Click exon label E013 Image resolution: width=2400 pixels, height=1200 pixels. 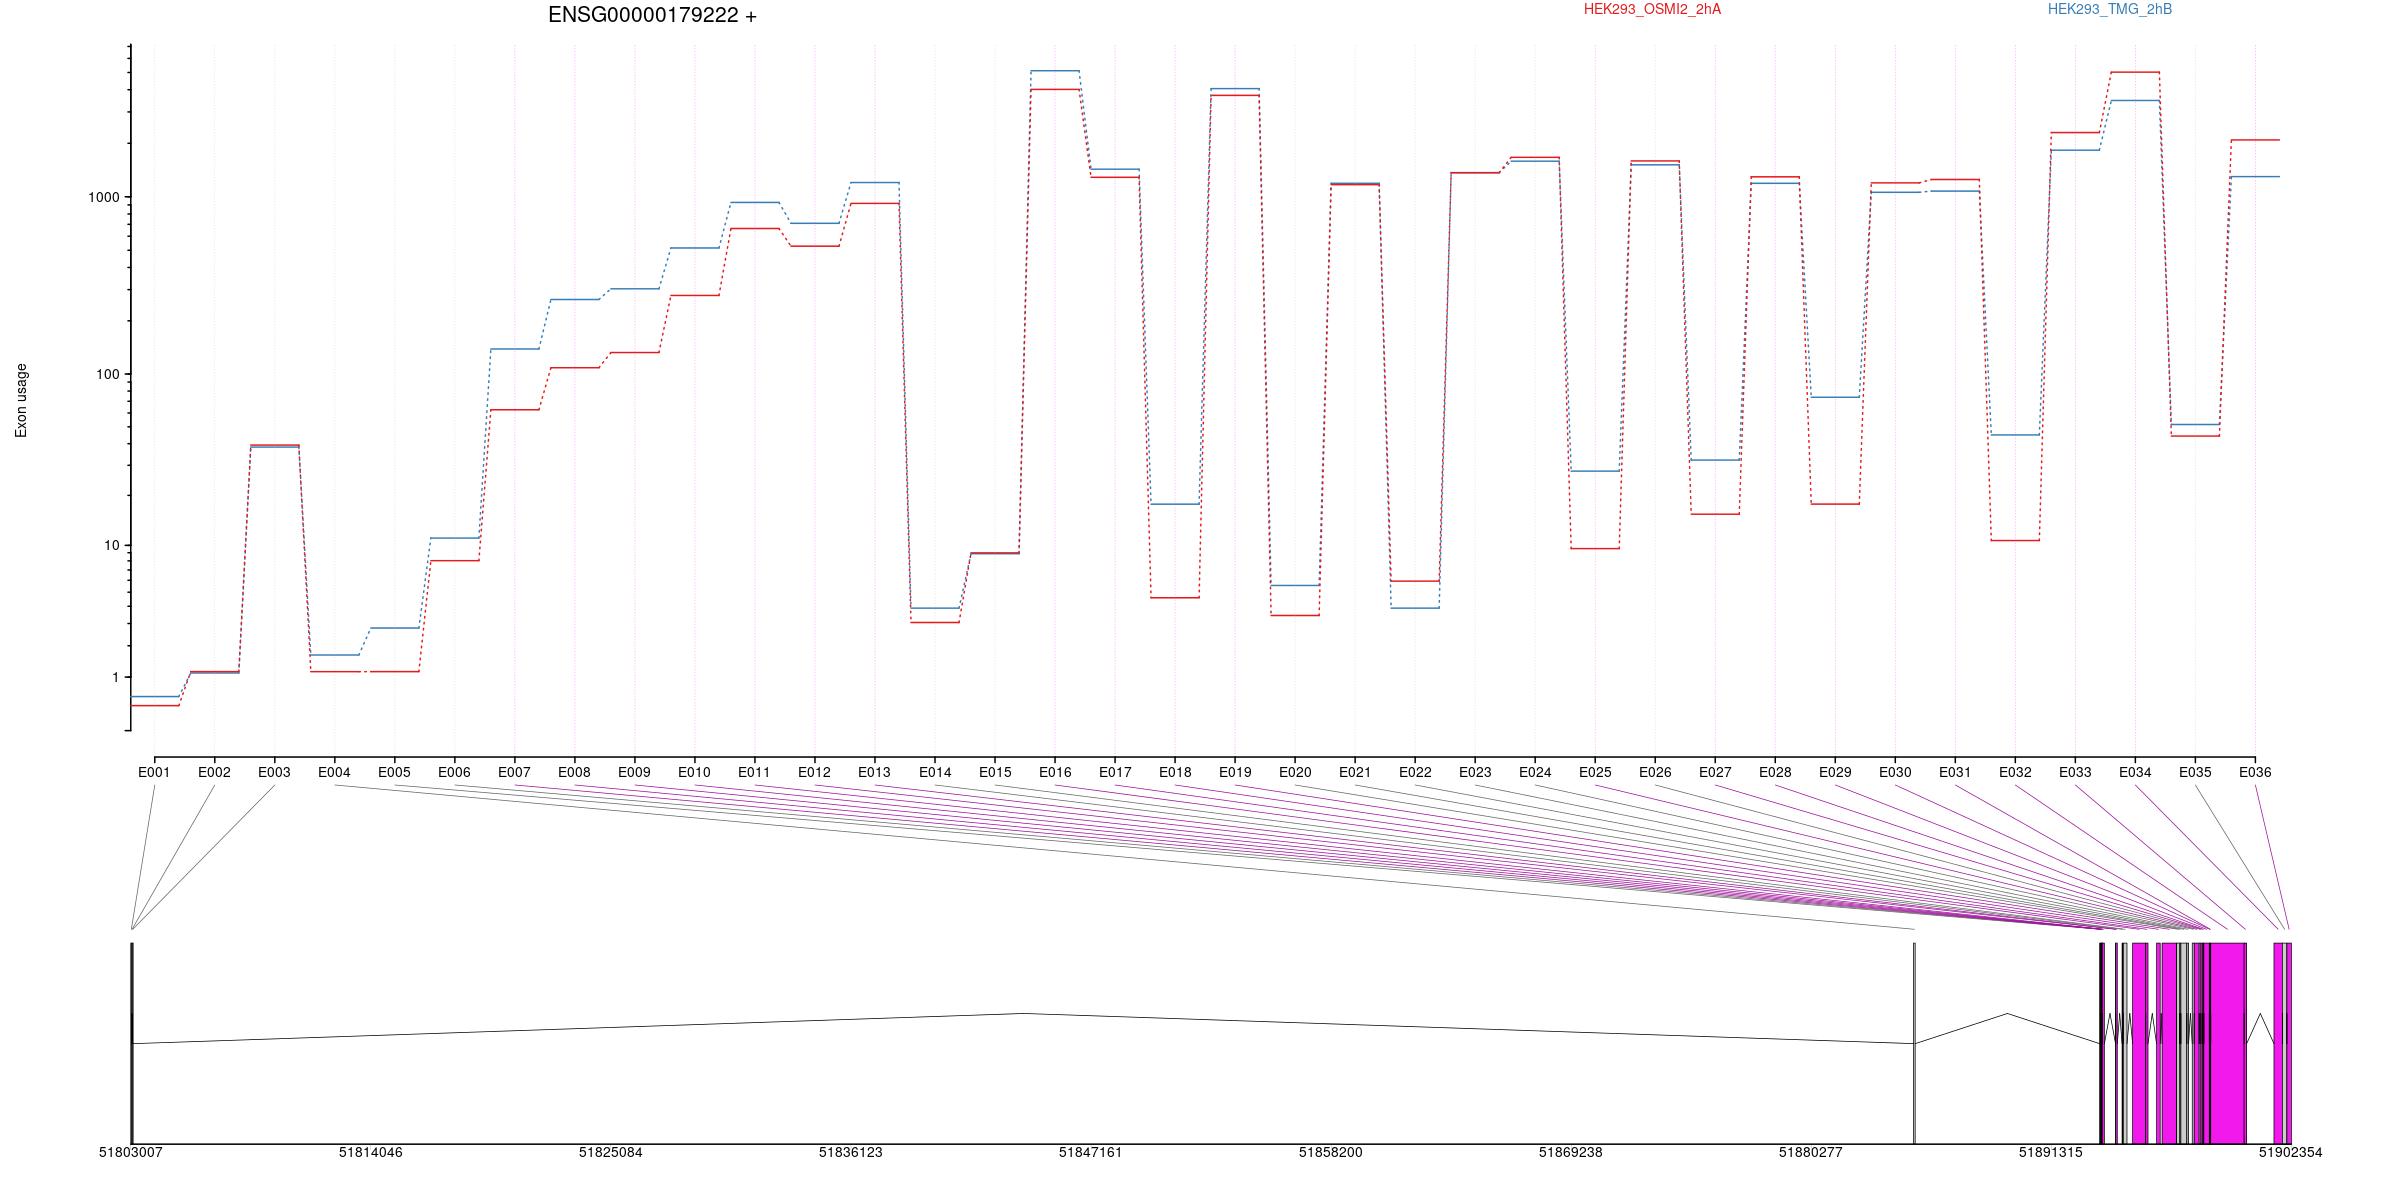(x=874, y=772)
